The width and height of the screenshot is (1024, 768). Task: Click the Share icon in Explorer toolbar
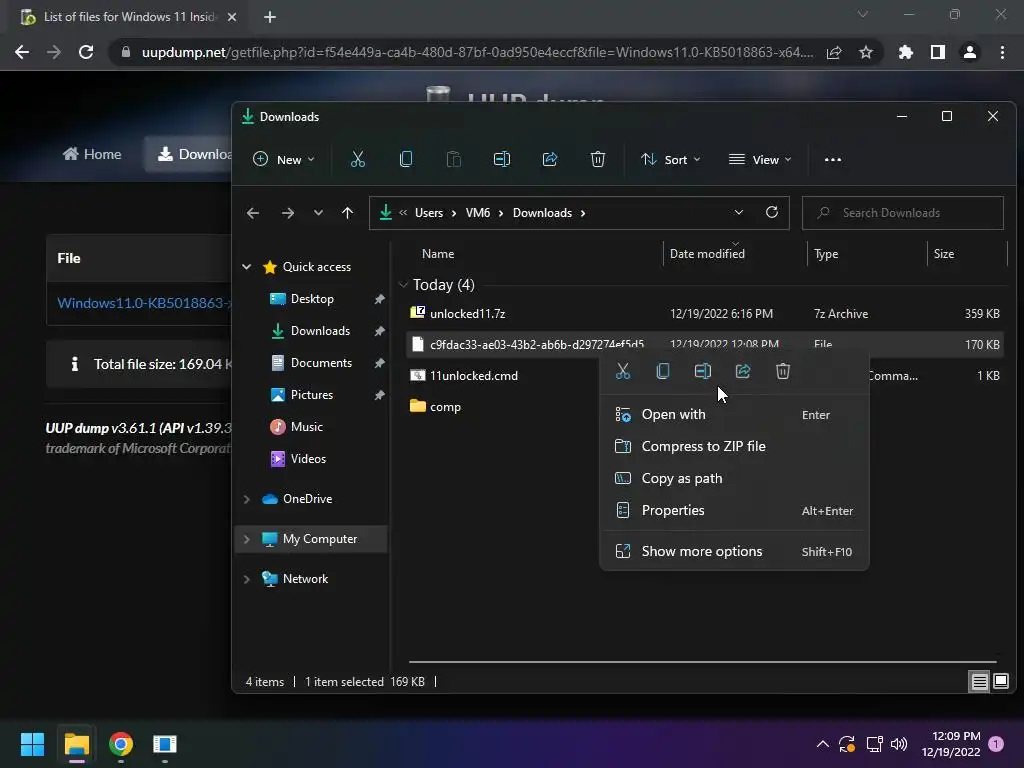click(550, 159)
